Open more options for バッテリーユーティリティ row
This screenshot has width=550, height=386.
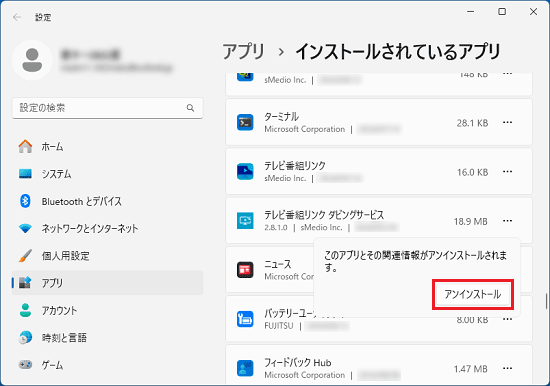(508, 319)
